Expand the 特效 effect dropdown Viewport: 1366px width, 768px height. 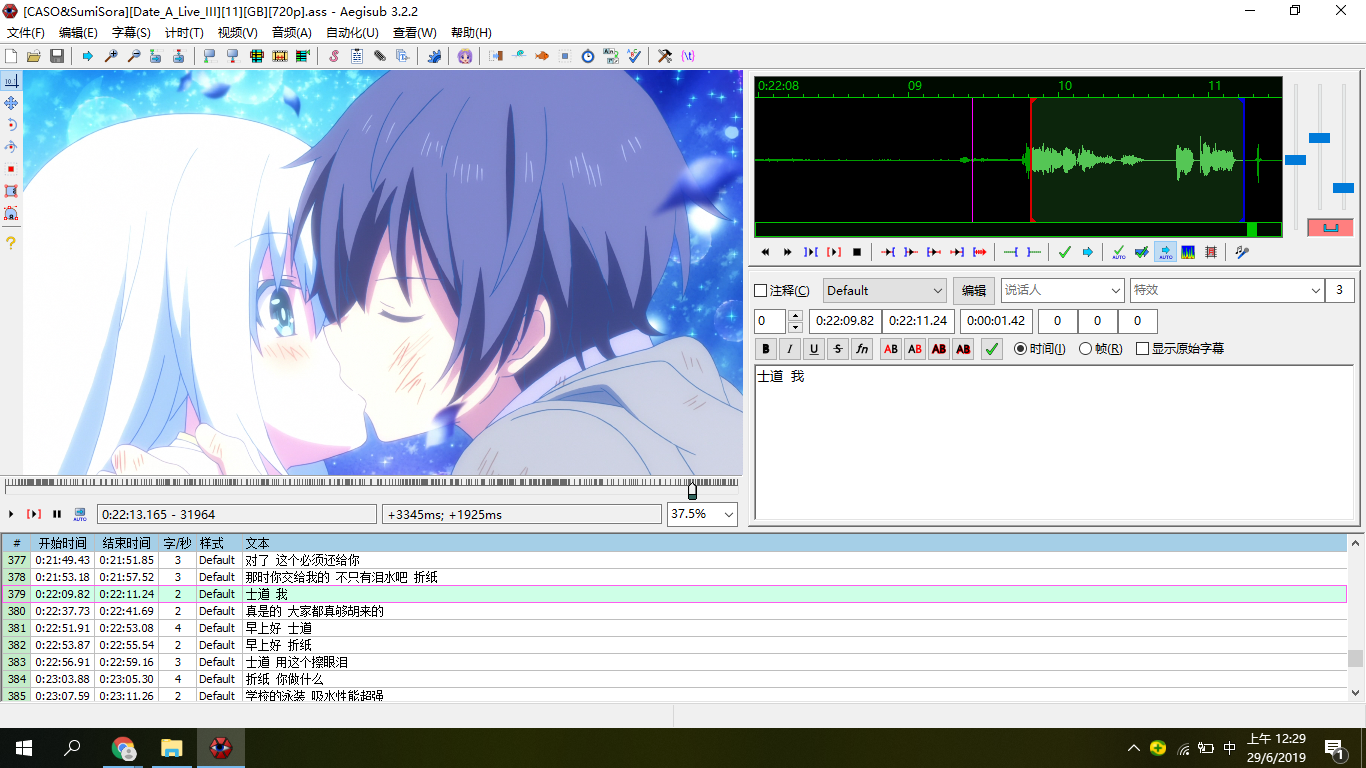coord(1227,291)
